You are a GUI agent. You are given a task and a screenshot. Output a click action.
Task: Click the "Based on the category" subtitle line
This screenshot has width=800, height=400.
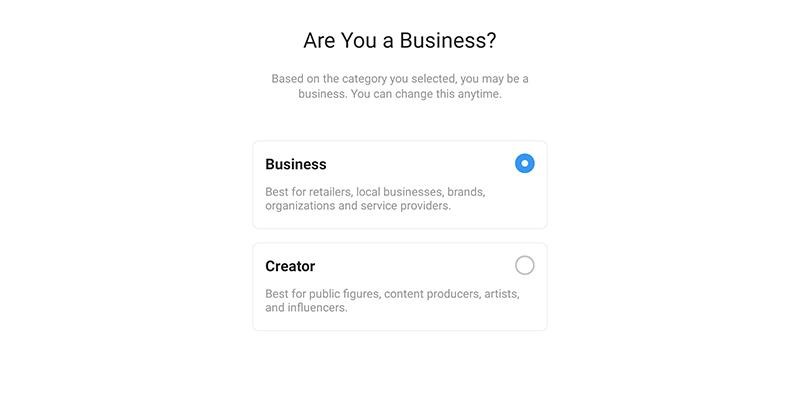(x=400, y=78)
